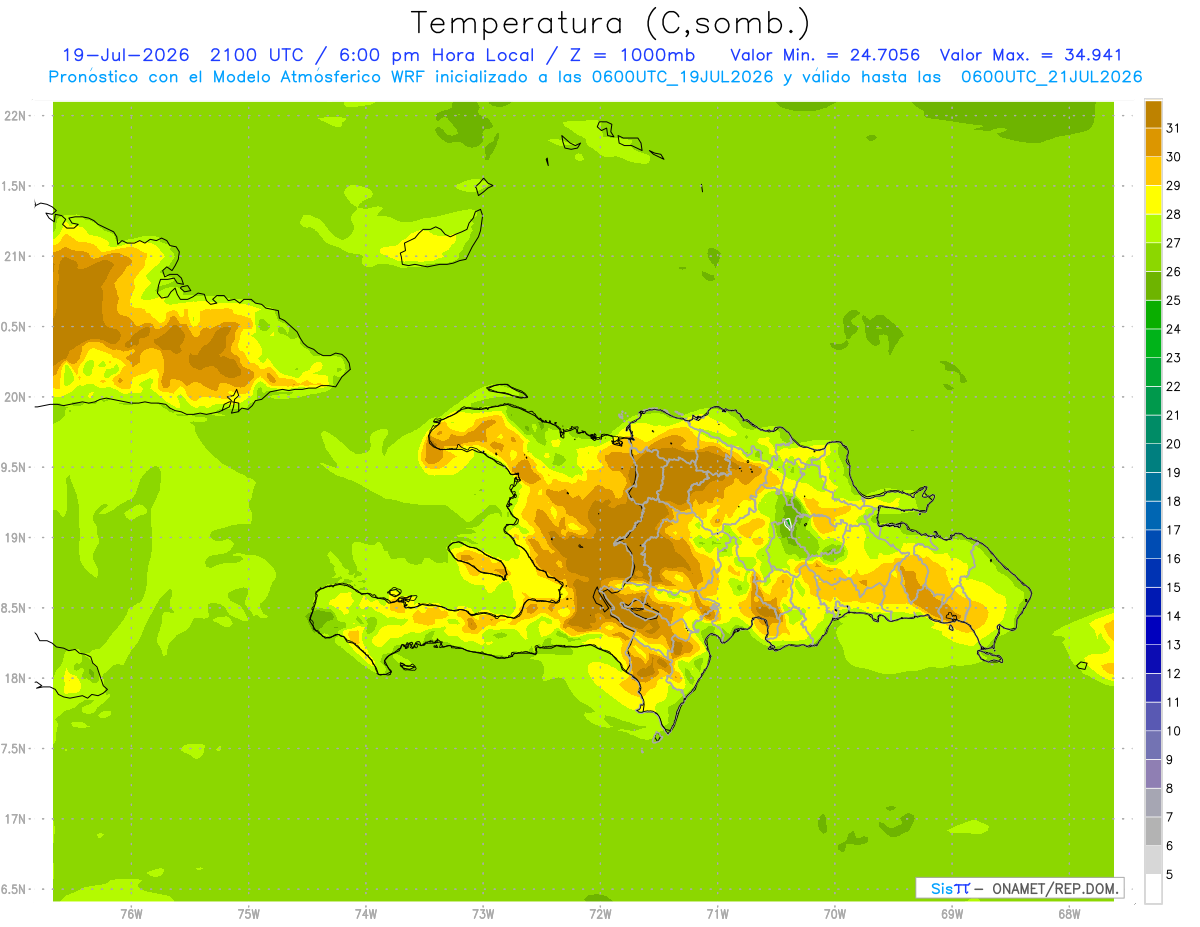Click the "71W" longitude label

717,914
